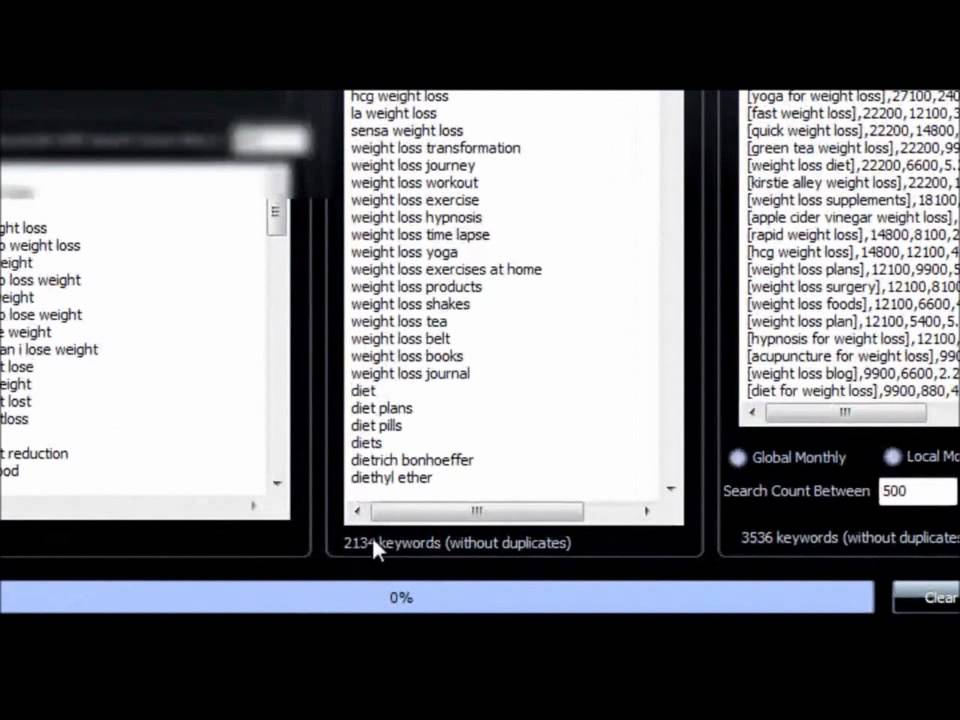Select '[hypnosis for weight loss]' result row
The image size is (960, 720).
tap(853, 339)
